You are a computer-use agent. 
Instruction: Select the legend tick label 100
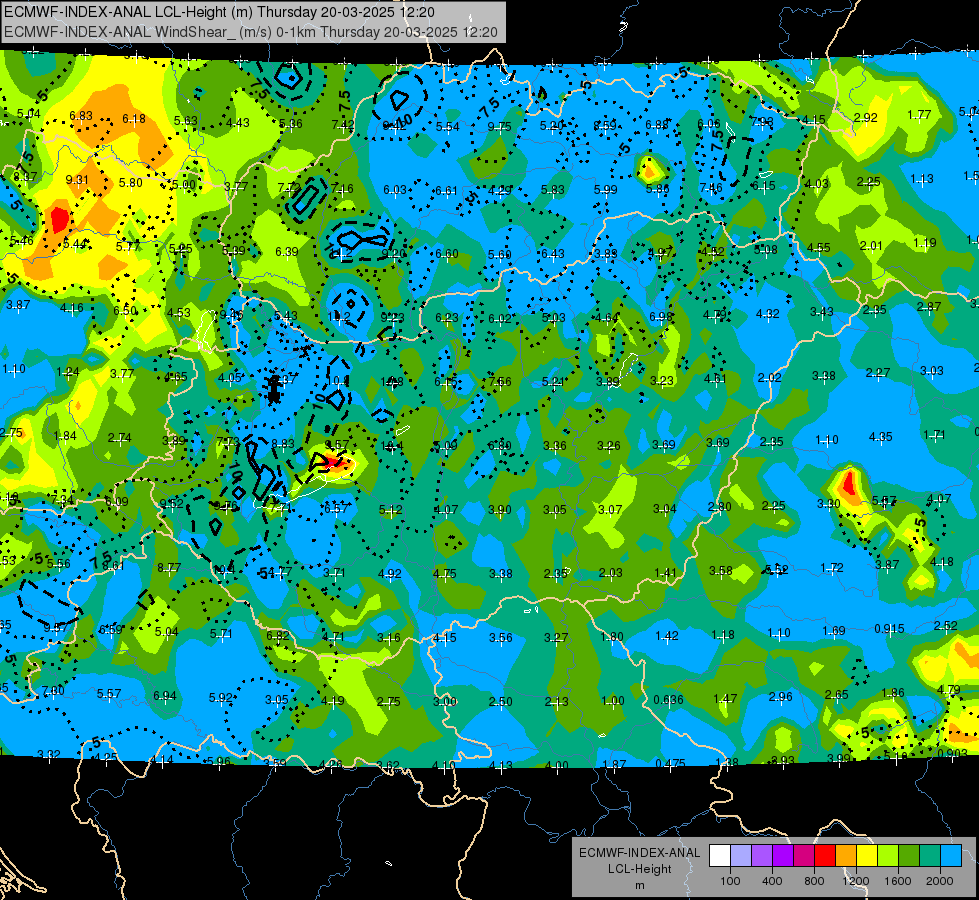pos(731,881)
